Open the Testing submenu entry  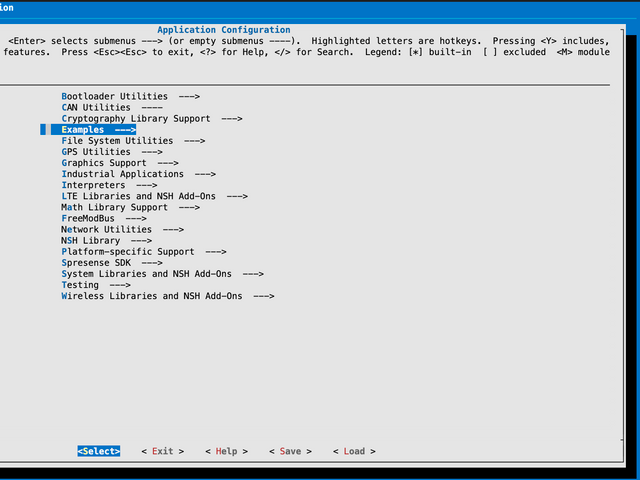(96, 285)
